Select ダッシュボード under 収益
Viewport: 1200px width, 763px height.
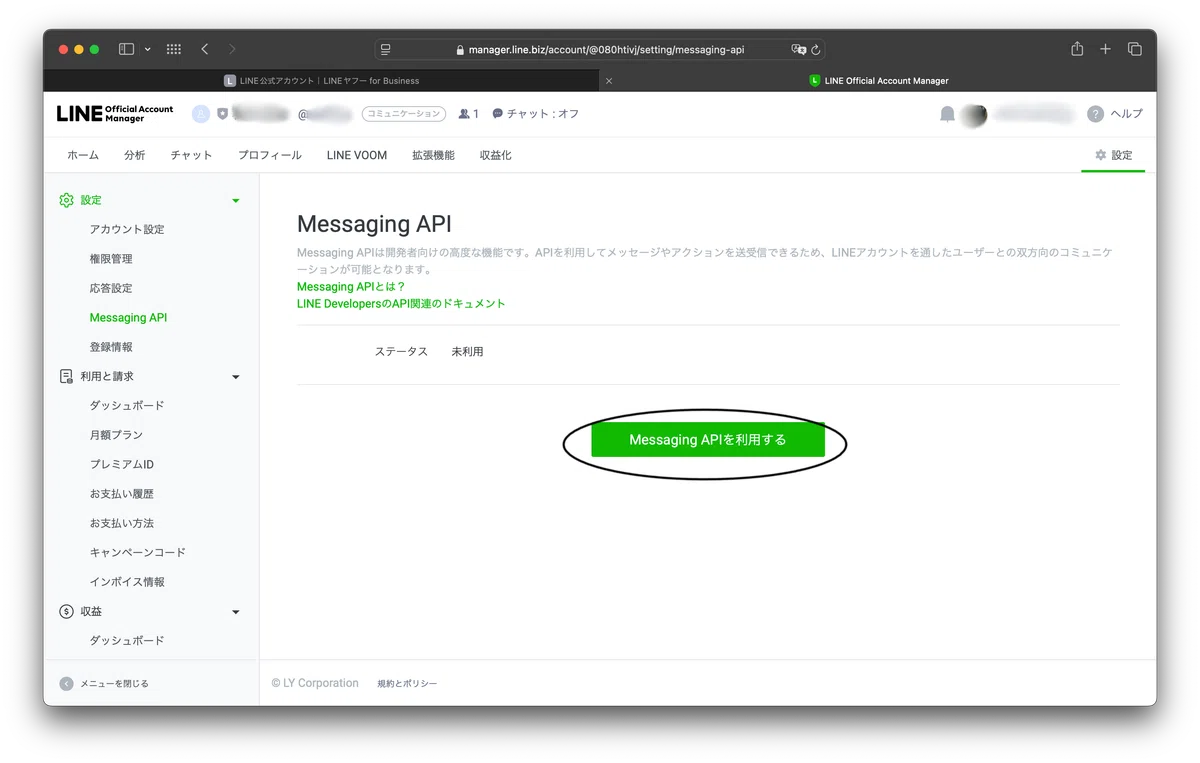[x=127, y=640]
